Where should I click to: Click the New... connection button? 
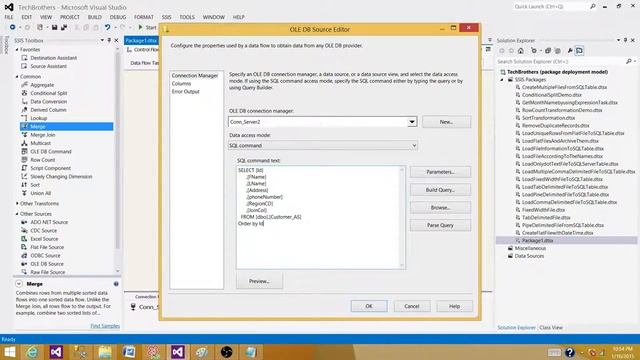pos(446,122)
